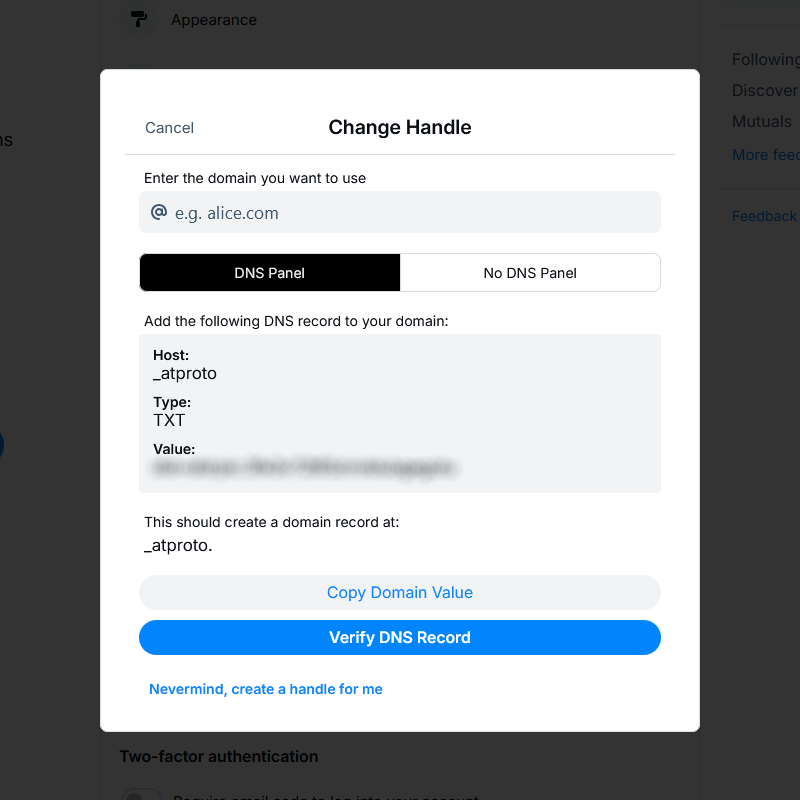This screenshot has width=800, height=800.
Task: Click 'Nevermind, create a handle for me'
Action: coord(266,689)
